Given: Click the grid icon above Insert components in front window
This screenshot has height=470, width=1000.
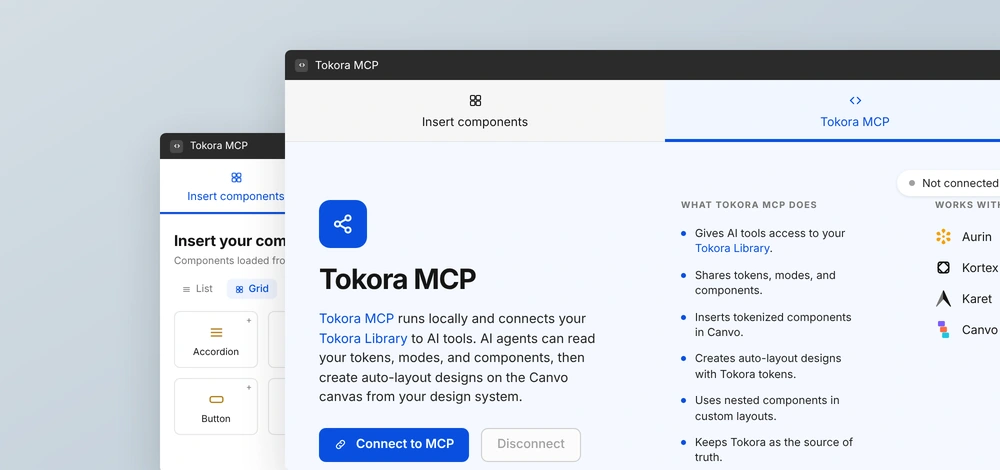Looking at the screenshot, I should (x=475, y=100).
